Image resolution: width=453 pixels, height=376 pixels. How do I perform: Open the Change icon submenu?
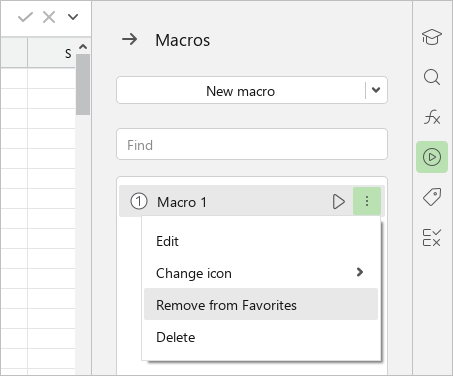pos(261,273)
